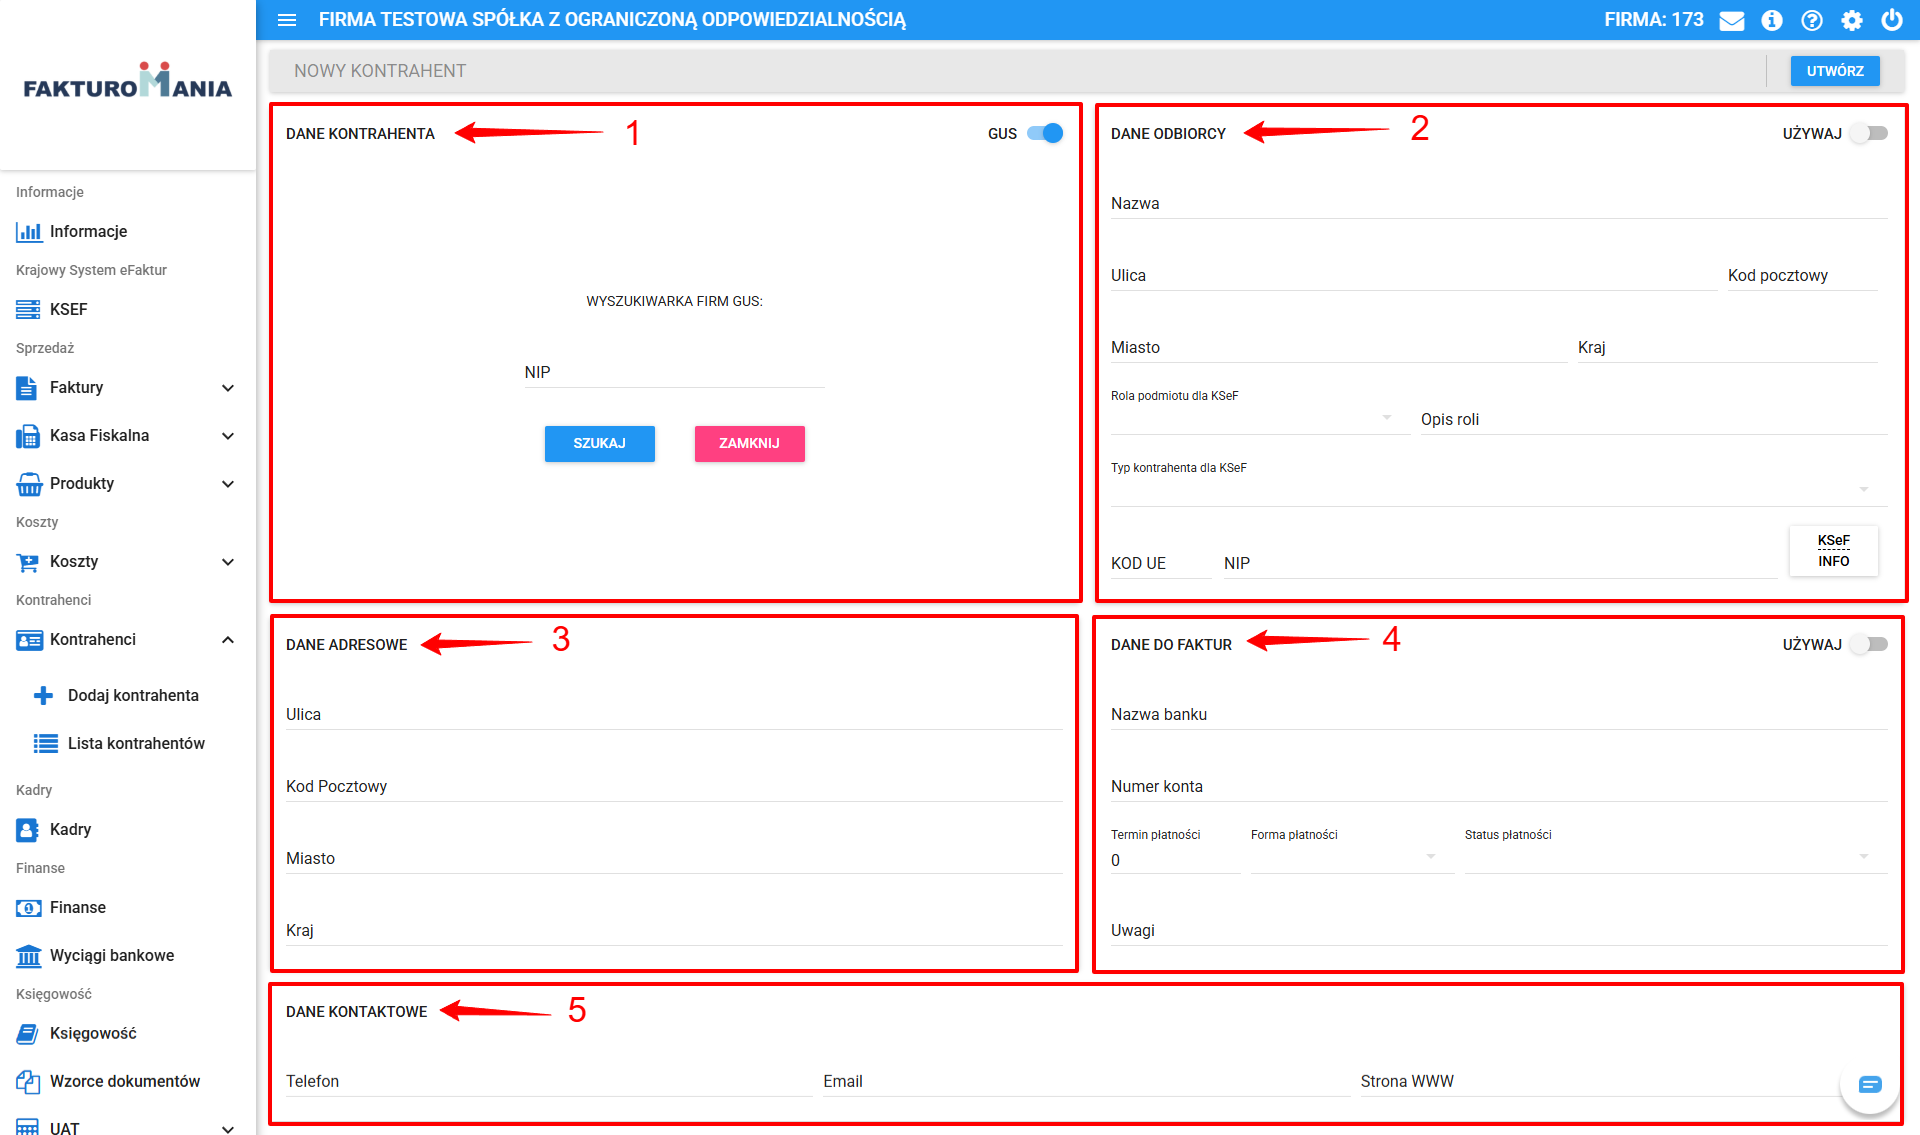The height and width of the screenshot is (1135, 1920).
Task: Click the KSeF INFO button
Action: (x=1833, y=551)
